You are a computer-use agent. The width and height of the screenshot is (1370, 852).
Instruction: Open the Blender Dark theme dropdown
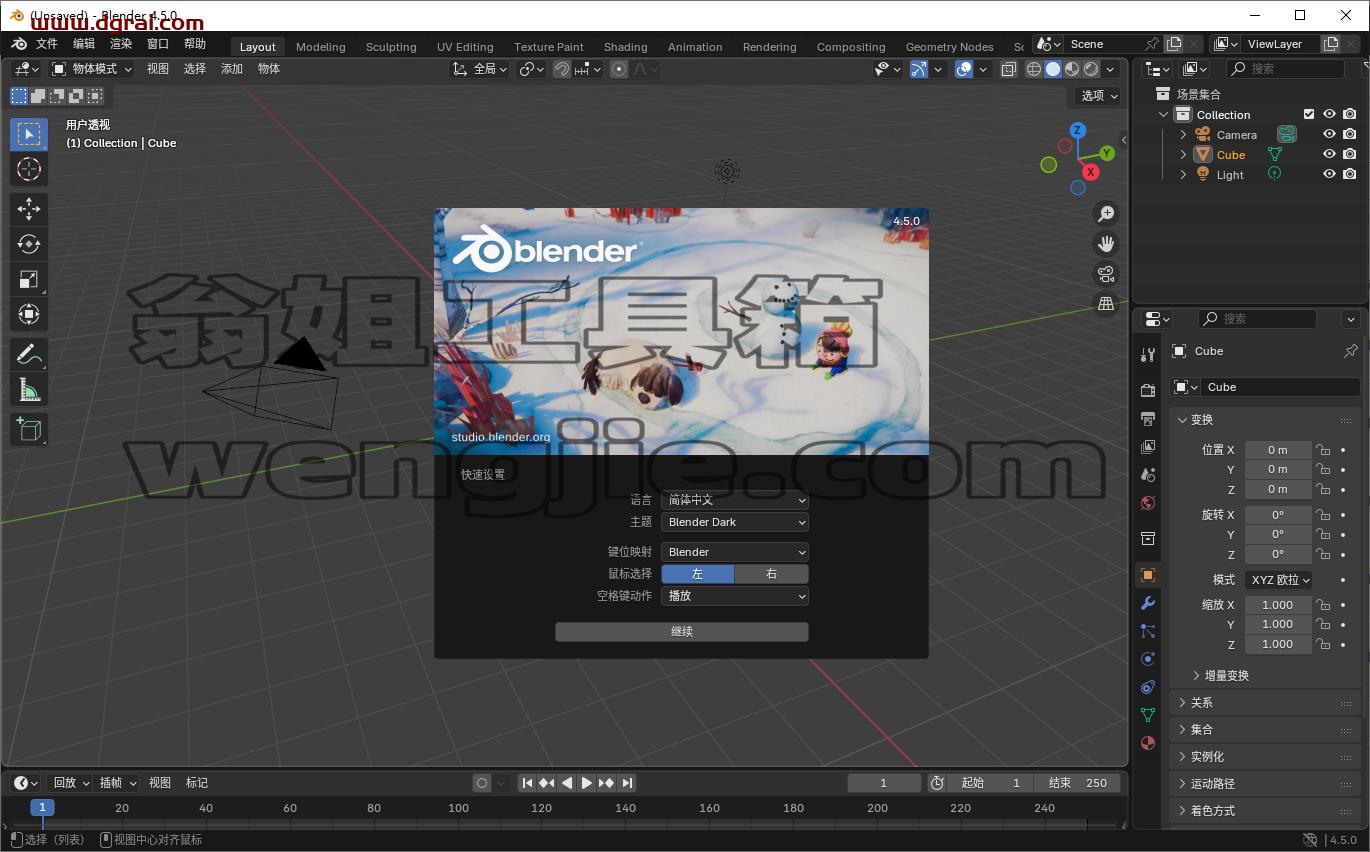734,522
